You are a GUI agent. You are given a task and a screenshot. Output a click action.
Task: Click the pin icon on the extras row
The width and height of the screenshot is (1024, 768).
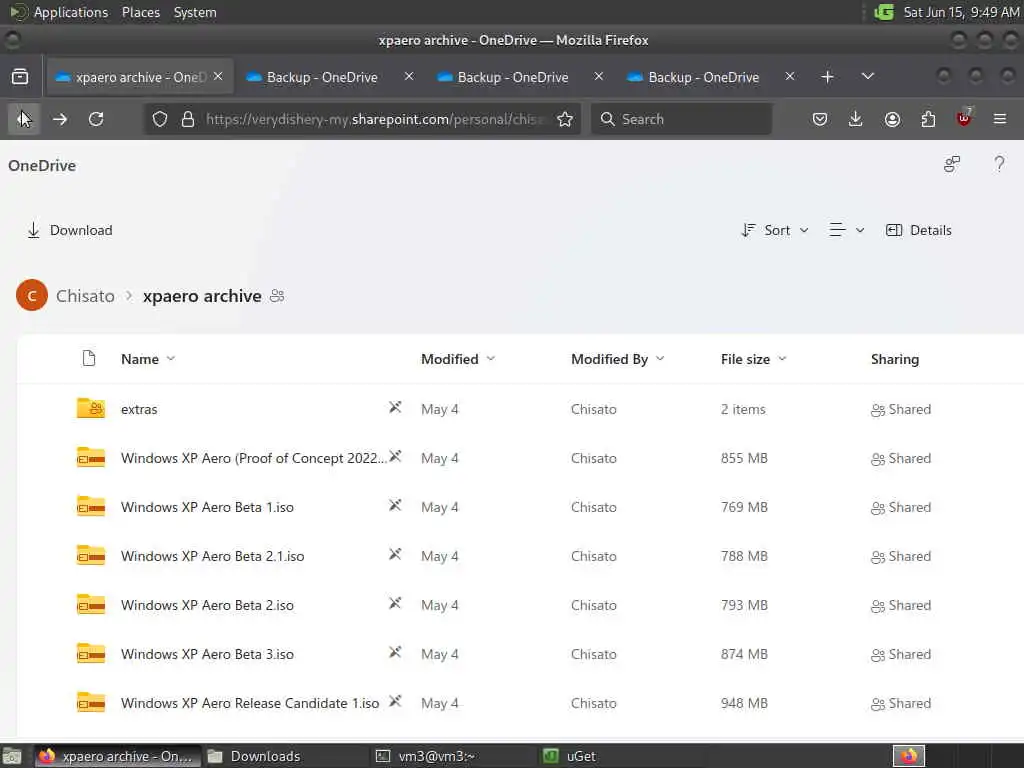[395, 408]
